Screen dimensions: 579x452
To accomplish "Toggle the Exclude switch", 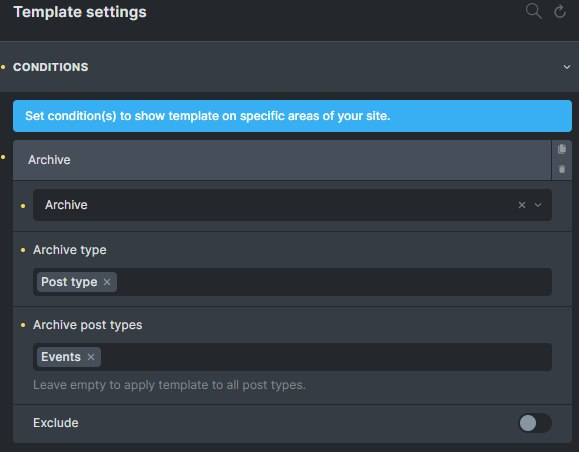I will (x=535, y=423).
